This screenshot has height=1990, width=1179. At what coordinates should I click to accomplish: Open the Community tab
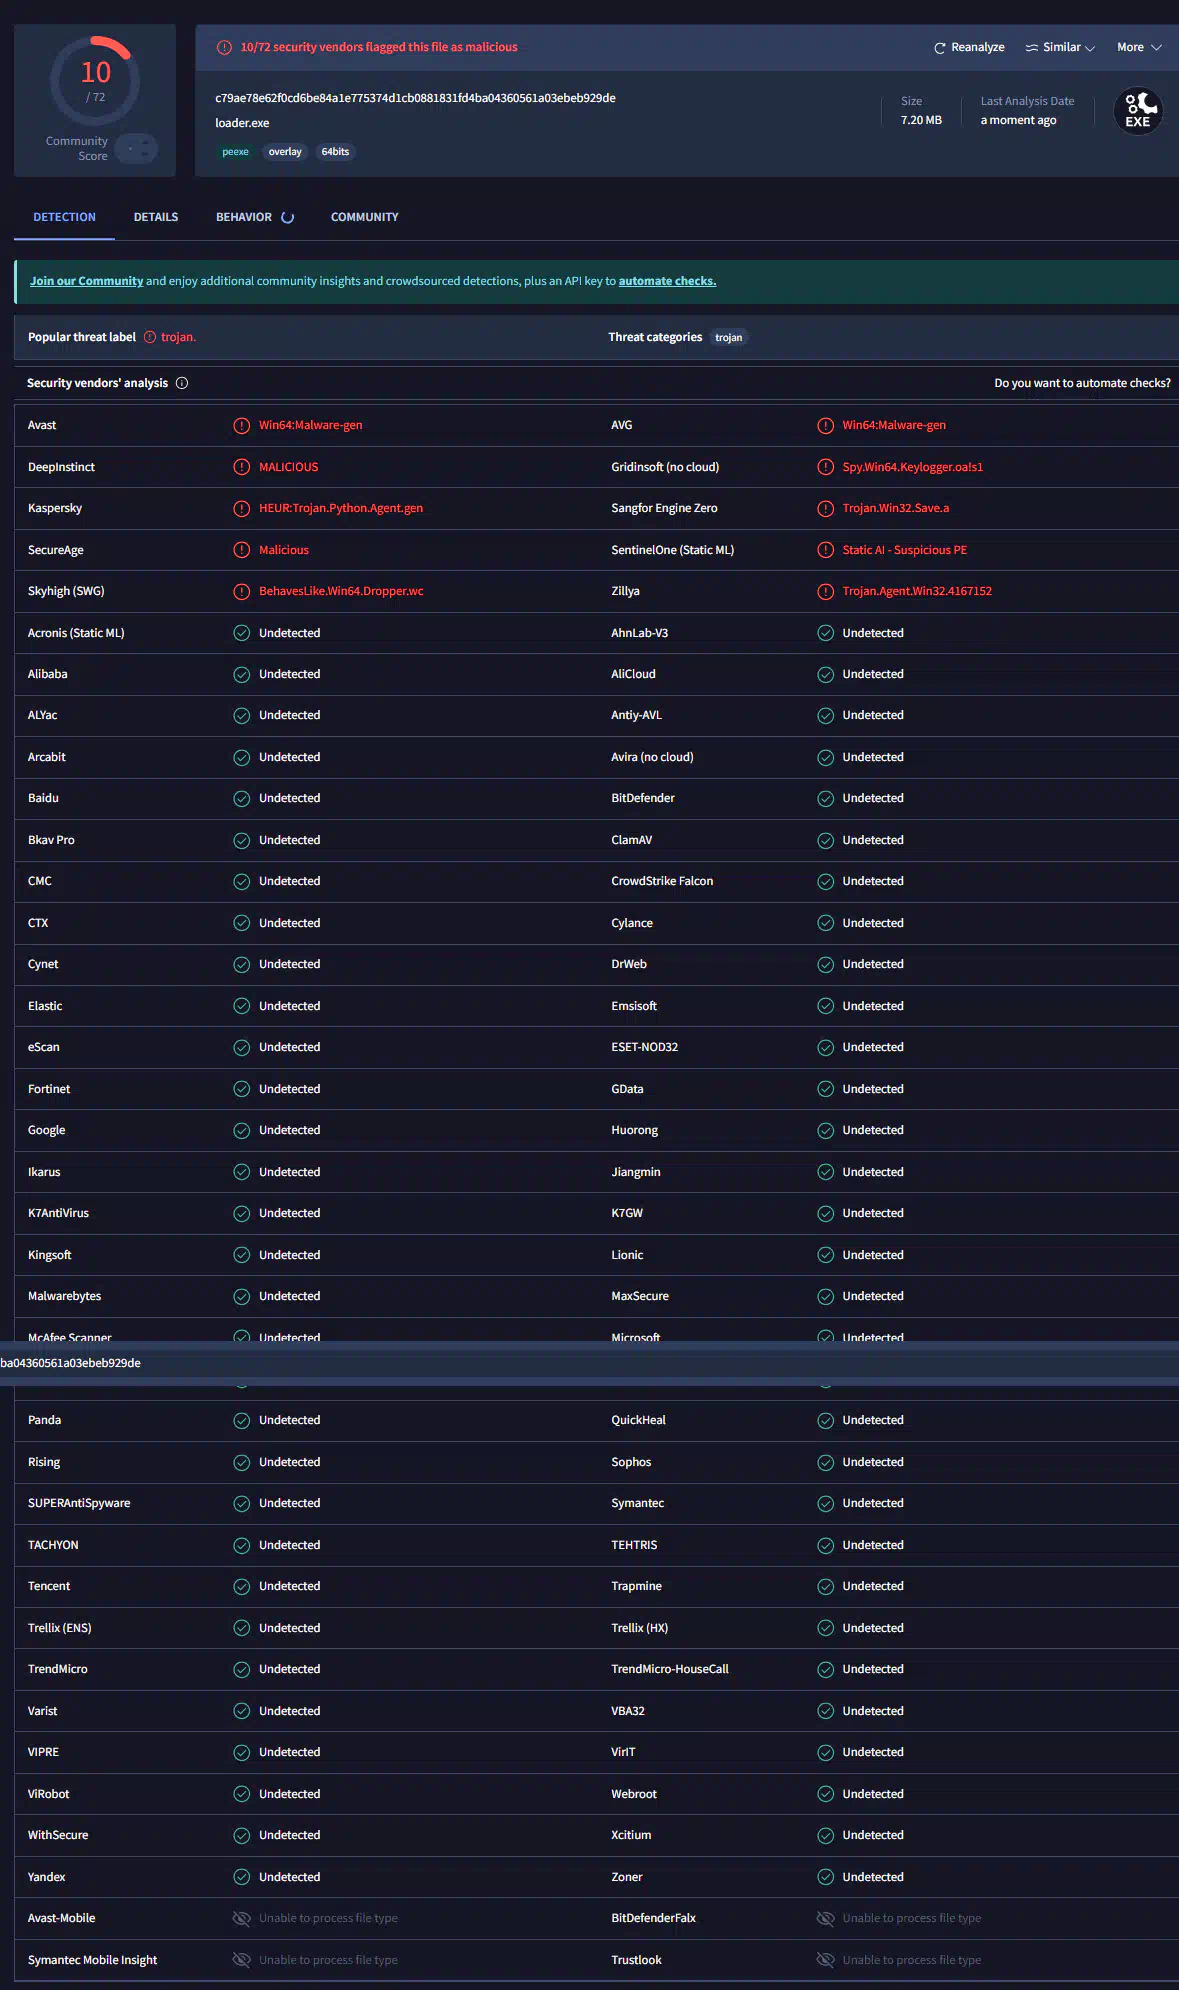364,217
